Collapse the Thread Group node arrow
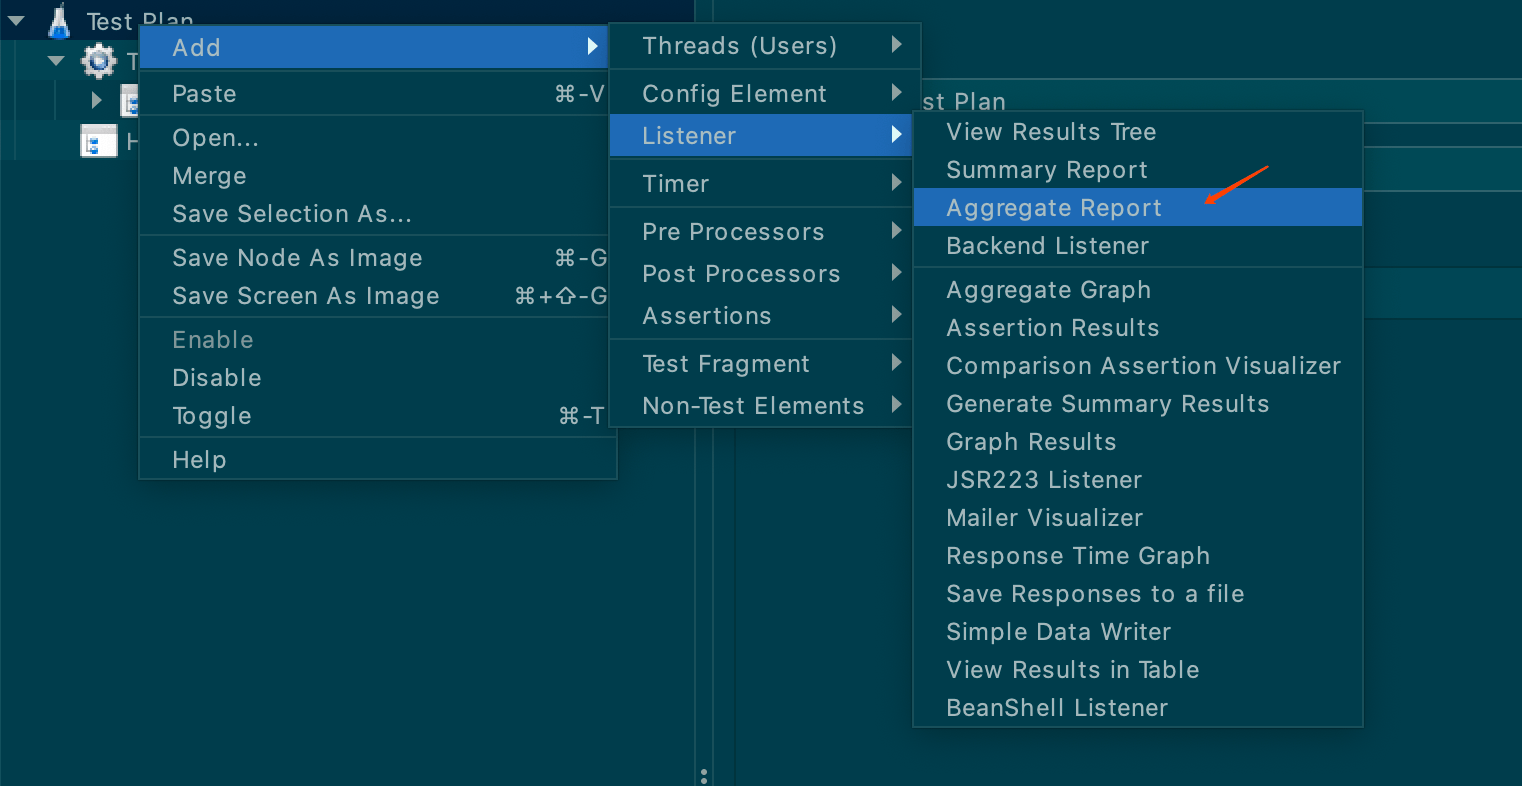 coord(57,61)
